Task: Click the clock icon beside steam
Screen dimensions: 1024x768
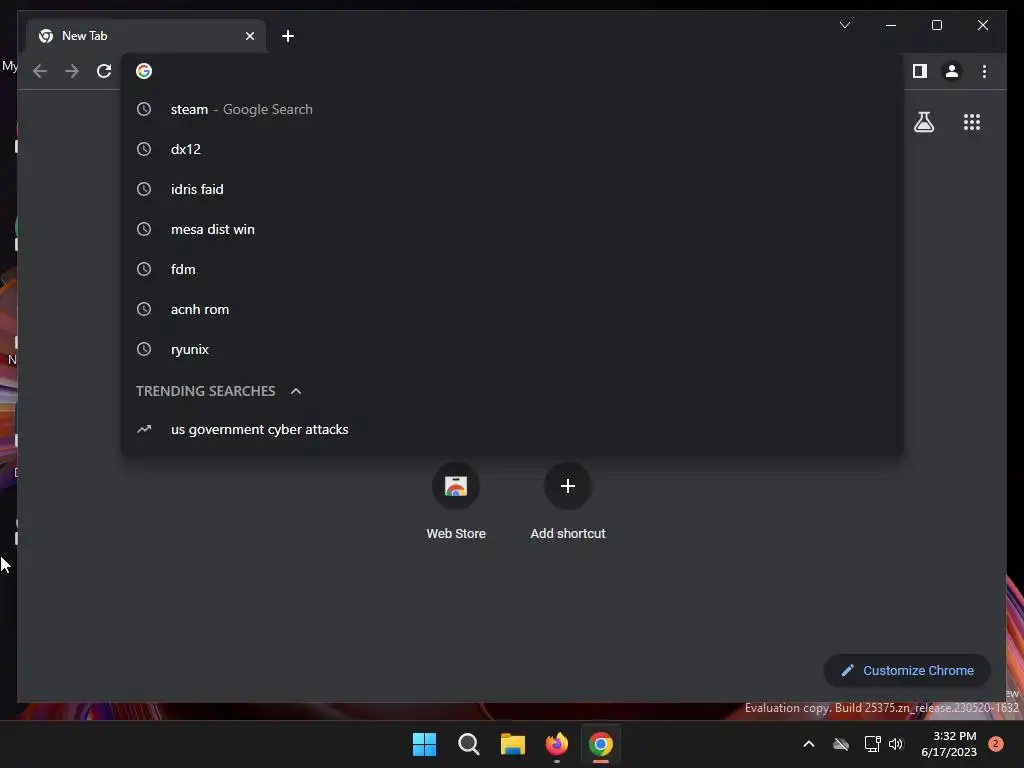Action: [x=144, y=109]
